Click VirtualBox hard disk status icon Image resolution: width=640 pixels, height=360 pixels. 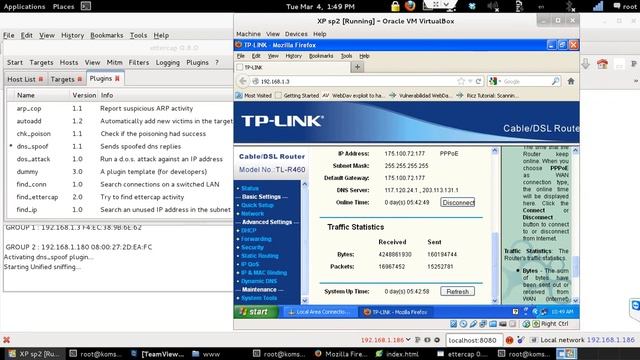point(453,324)
